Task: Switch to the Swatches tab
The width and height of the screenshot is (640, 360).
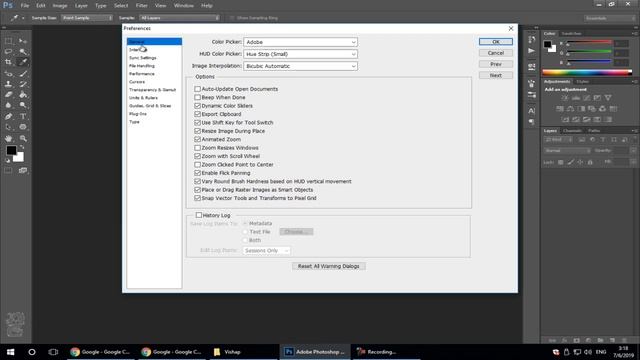Action: [x=571, y=33]
